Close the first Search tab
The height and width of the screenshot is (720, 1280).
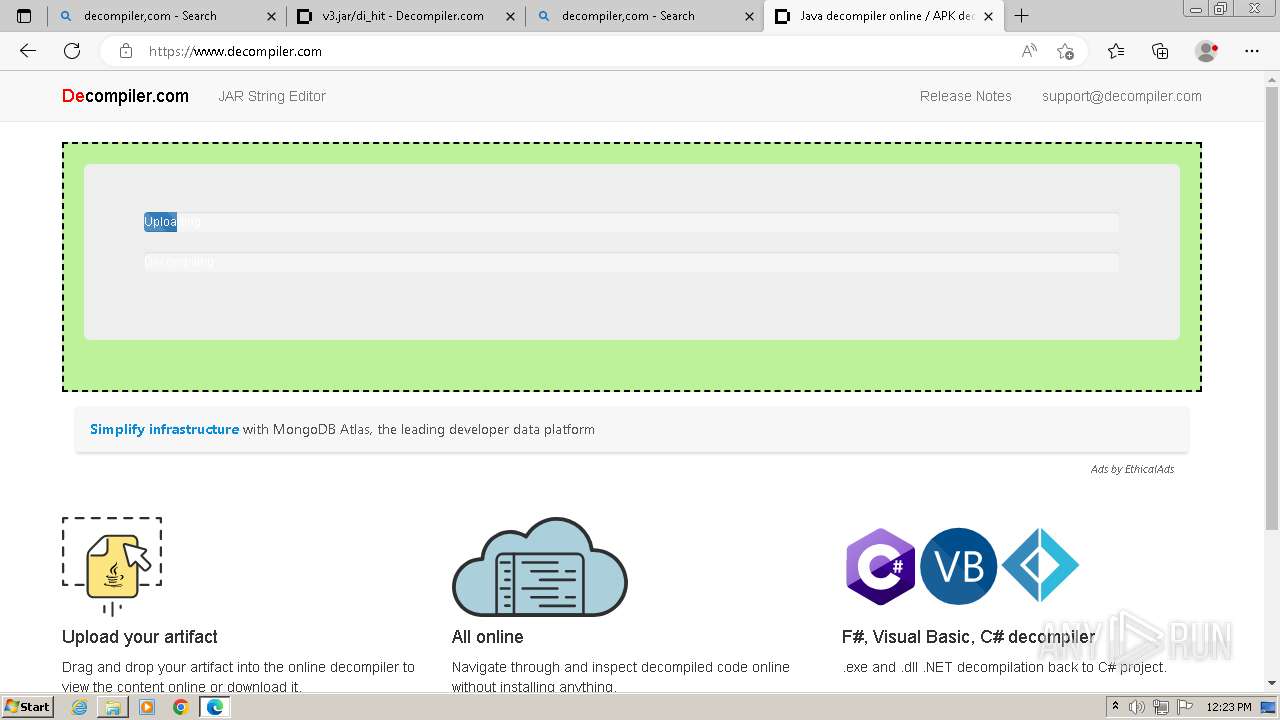[271, 16]
